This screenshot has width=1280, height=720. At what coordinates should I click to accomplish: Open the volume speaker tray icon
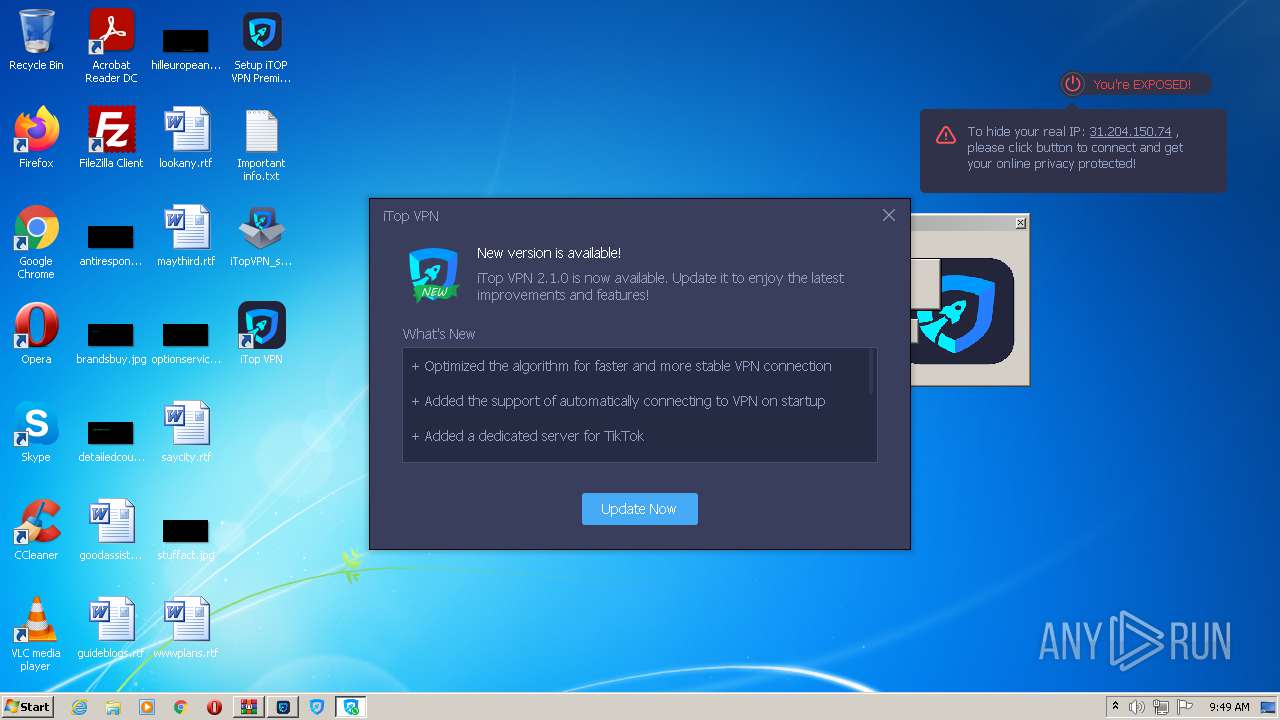pos(1137,707)
